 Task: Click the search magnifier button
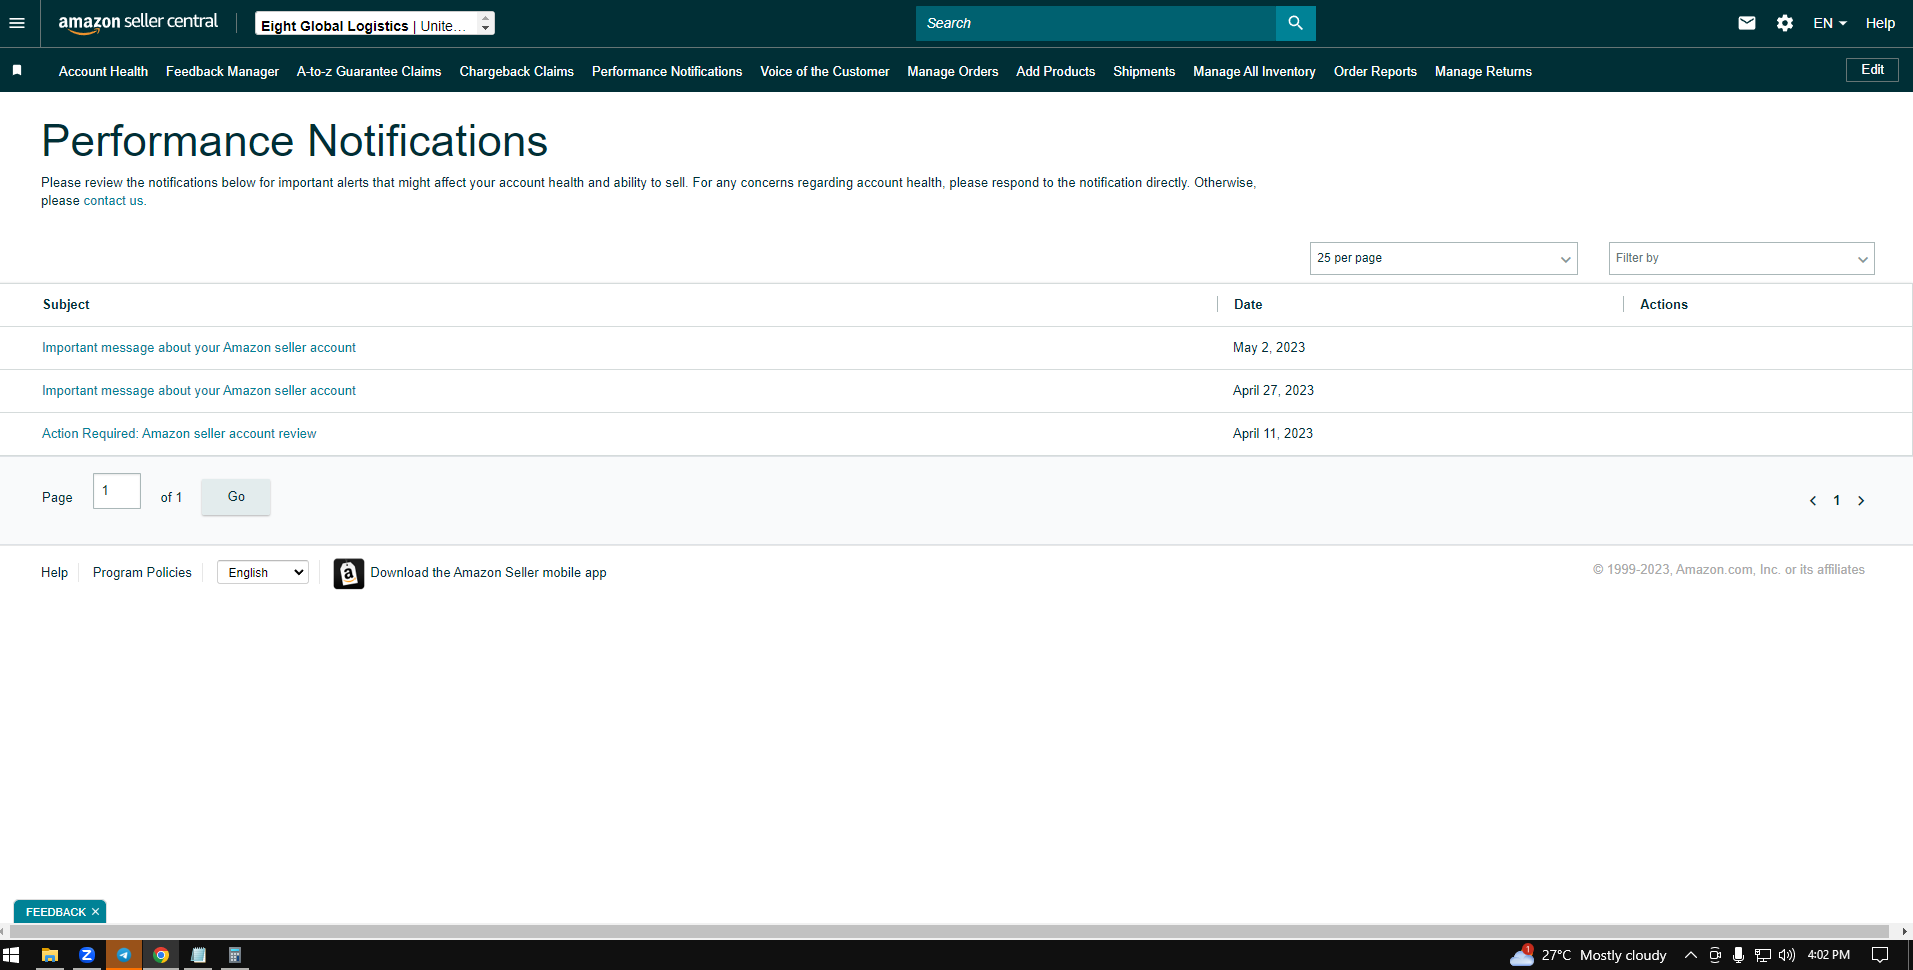pos(1295,23)
